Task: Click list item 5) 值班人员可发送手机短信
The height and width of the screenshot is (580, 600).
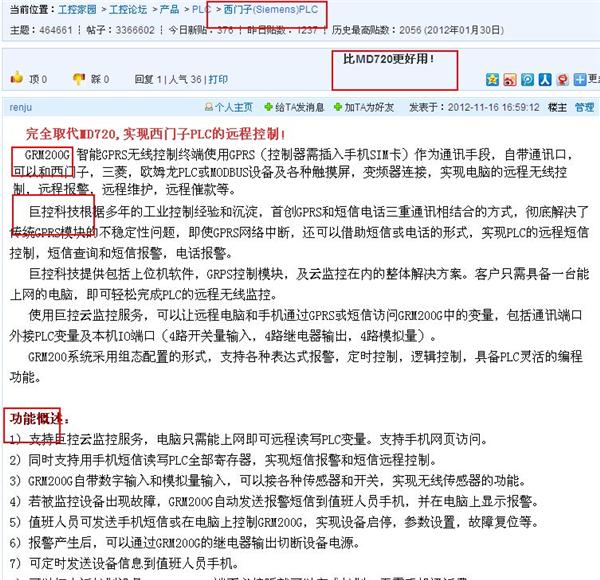Action: [274, 522]
